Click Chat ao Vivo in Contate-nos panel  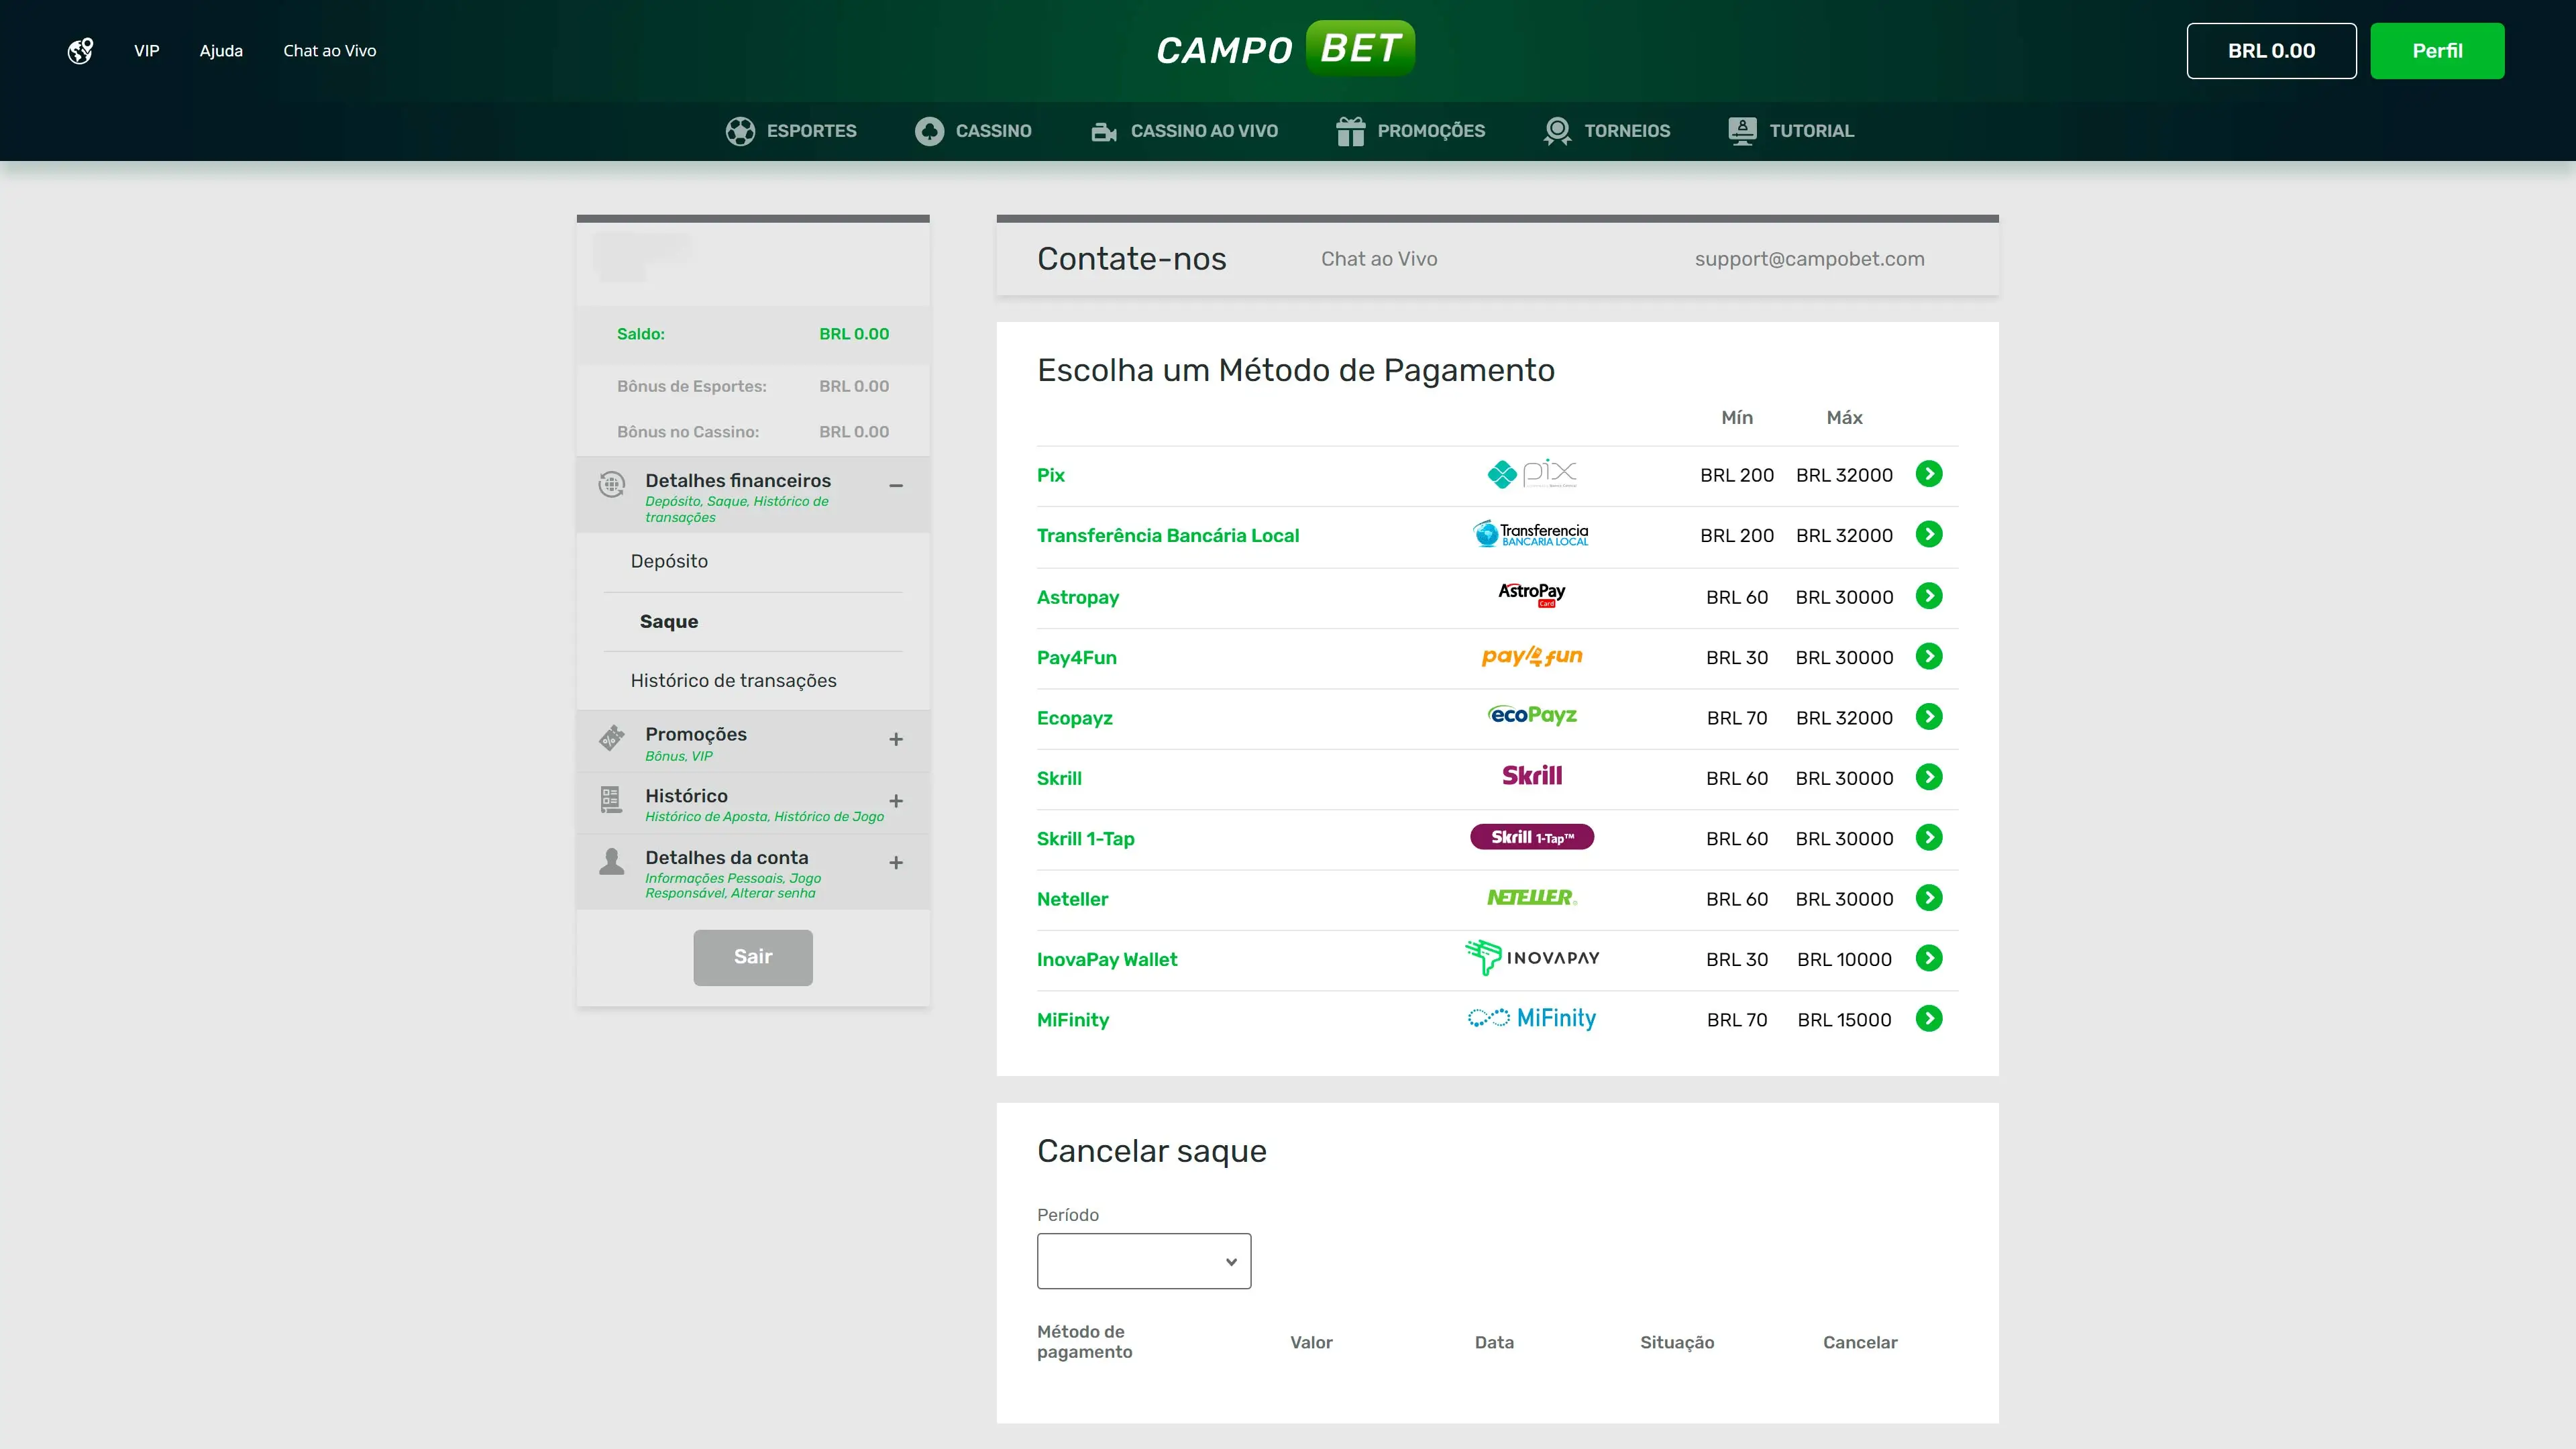1379,259
